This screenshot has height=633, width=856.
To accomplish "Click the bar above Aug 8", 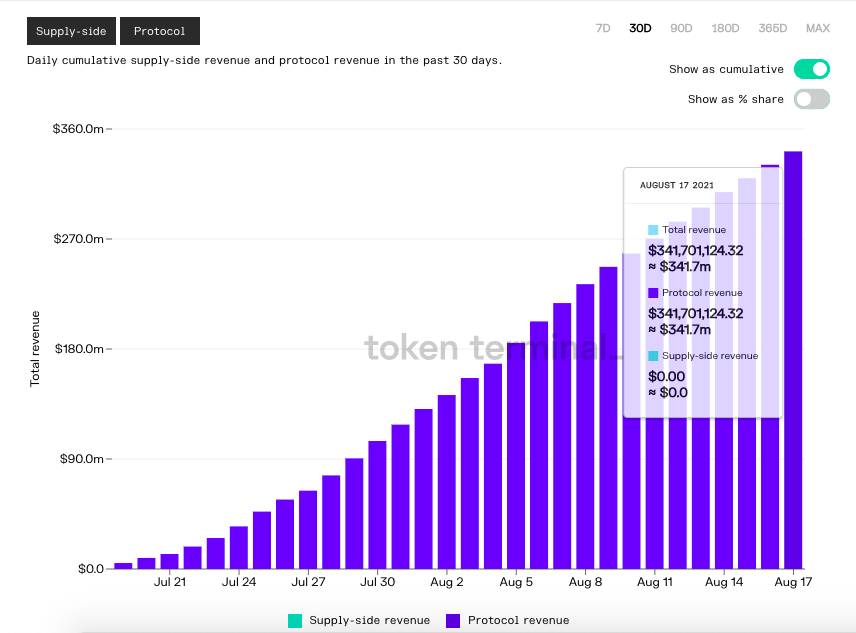I will point(585,426).
